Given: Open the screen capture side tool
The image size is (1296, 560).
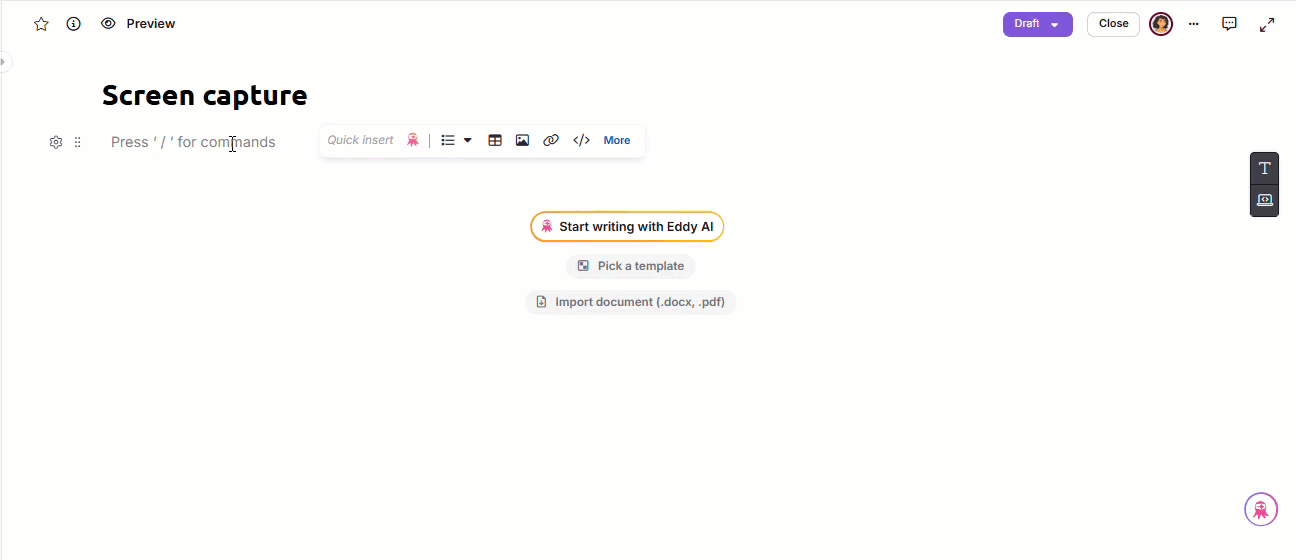Looking at the screenshot, I should [1264, 200].
